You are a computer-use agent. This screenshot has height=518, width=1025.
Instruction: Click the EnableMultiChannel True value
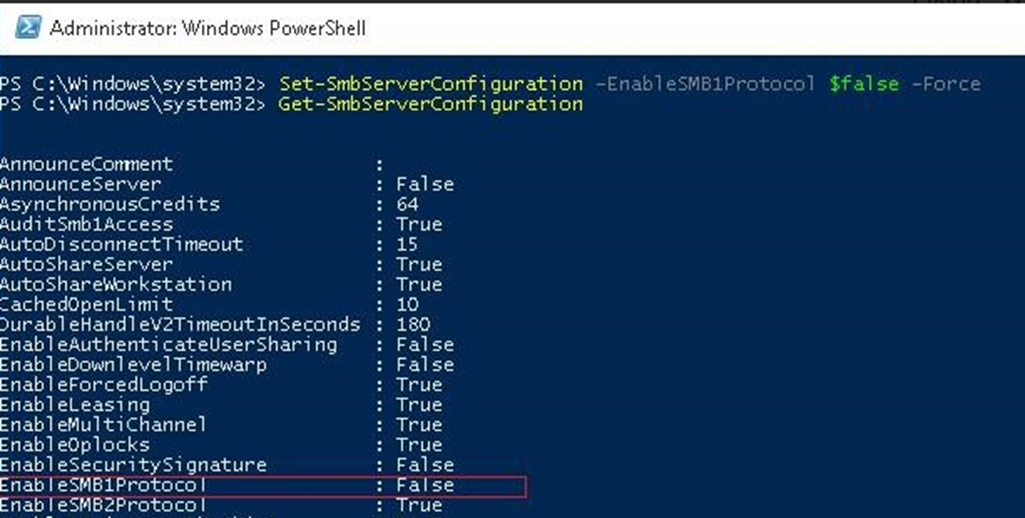pyautogui.click(x=419, y=425)
